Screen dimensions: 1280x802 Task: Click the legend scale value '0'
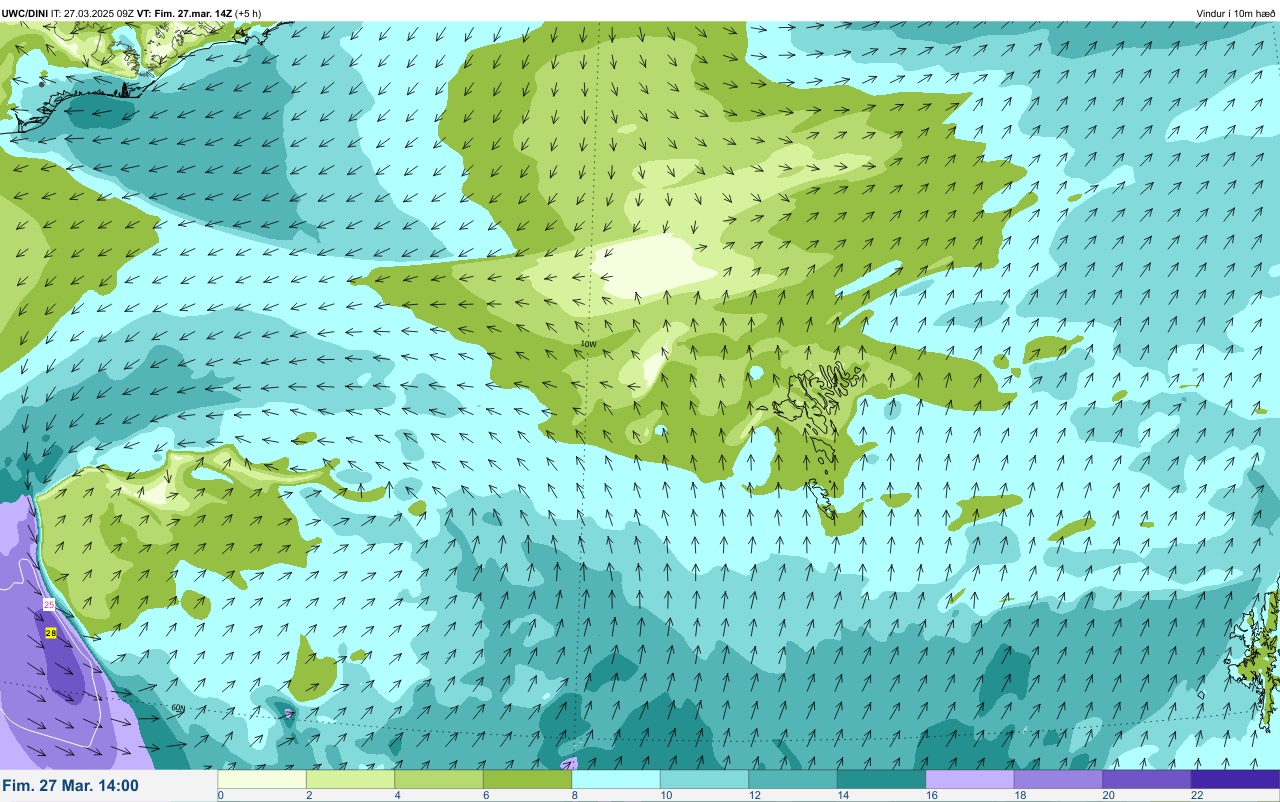(x=220, y=795)
